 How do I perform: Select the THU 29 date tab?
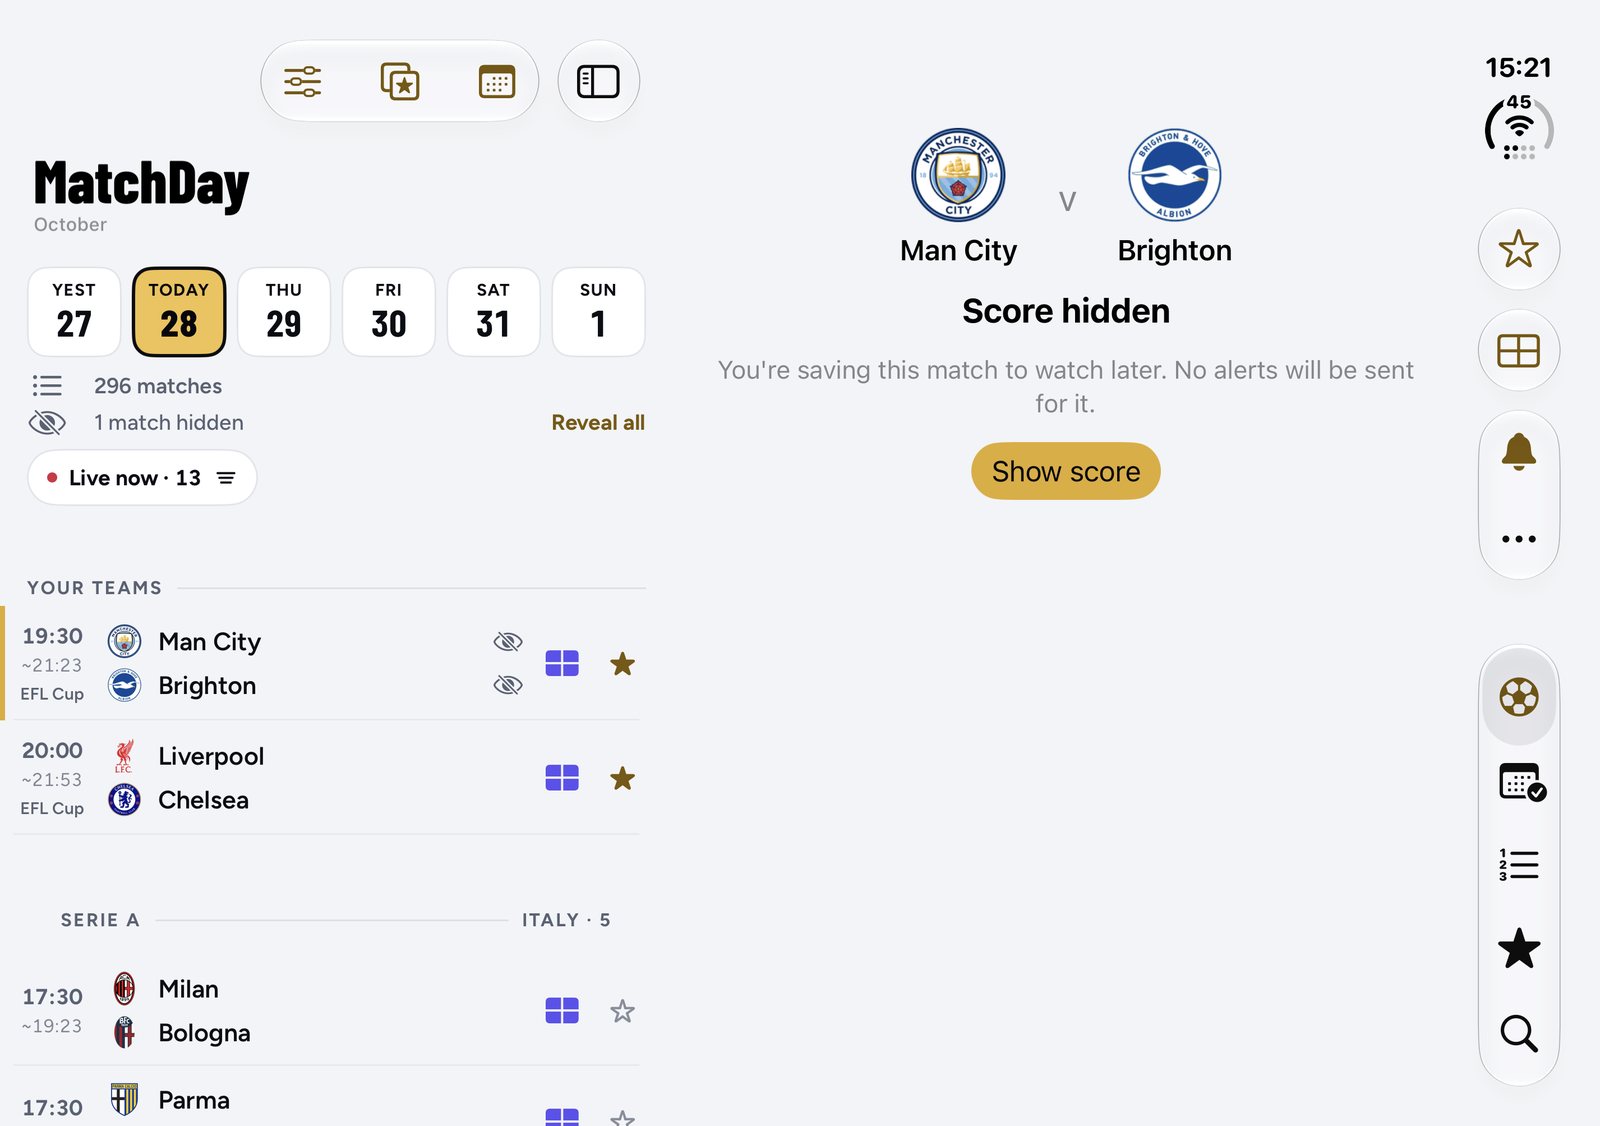coord(284,311)
